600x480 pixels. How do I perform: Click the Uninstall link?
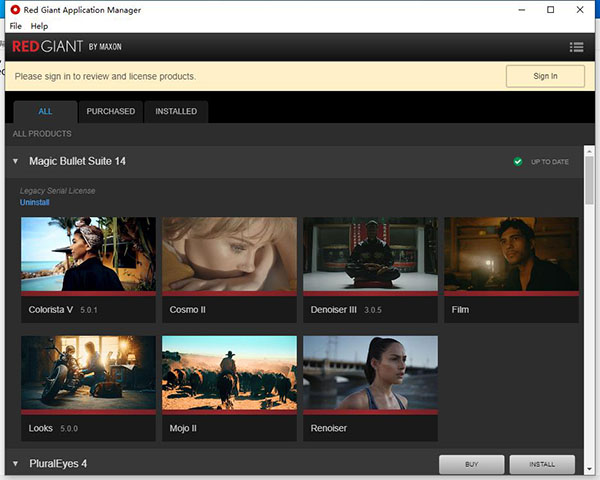35,202
